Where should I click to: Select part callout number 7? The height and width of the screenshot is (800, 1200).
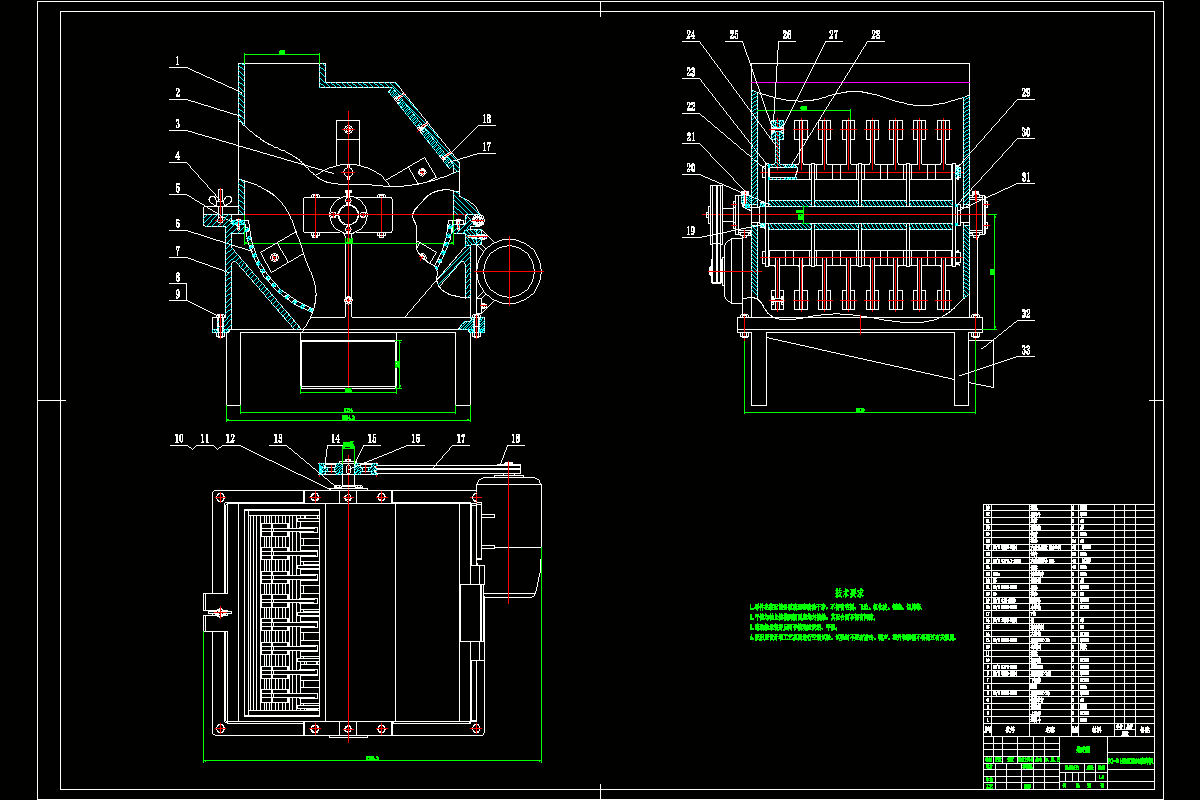pos(177,250)
